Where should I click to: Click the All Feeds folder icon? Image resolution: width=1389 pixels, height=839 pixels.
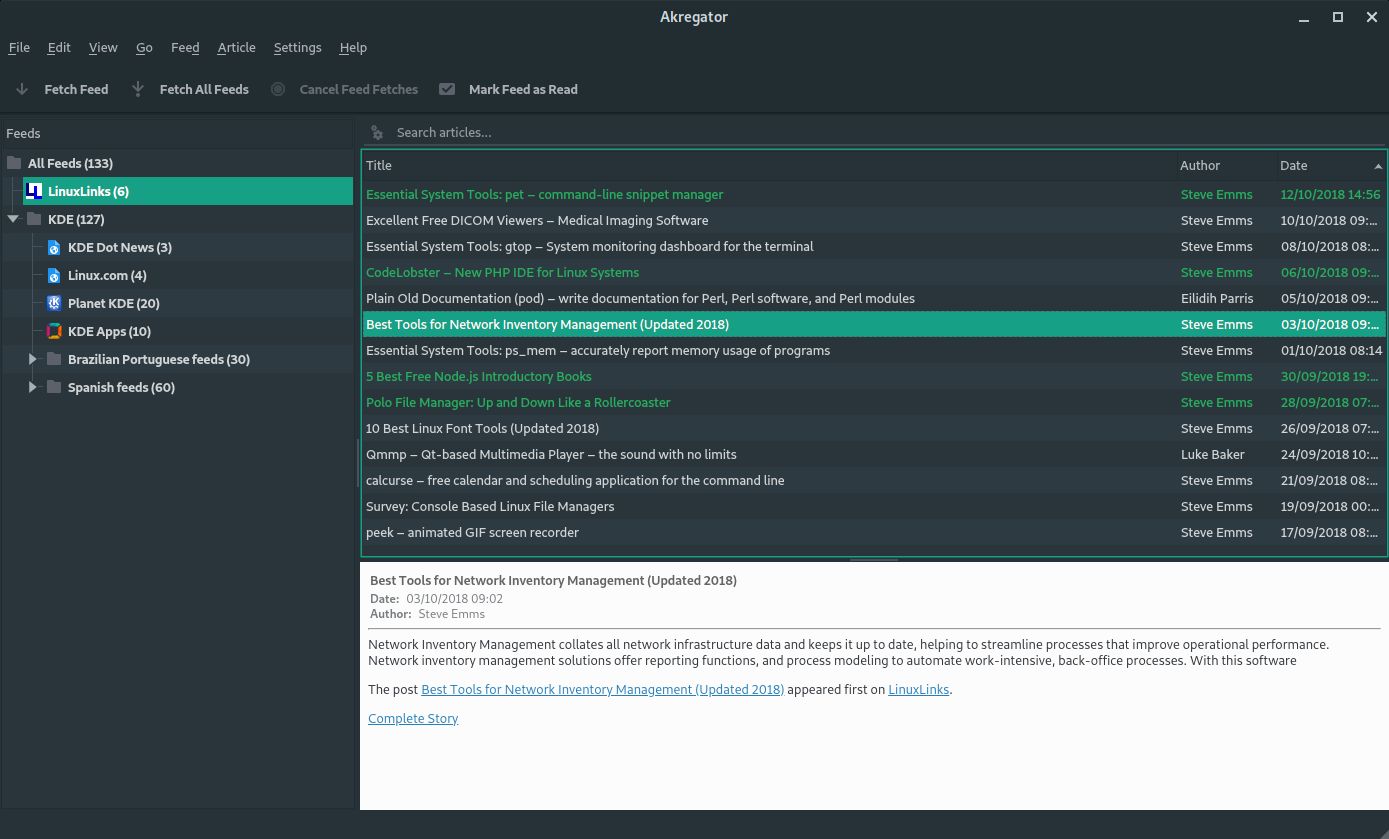tap(14, 163)
